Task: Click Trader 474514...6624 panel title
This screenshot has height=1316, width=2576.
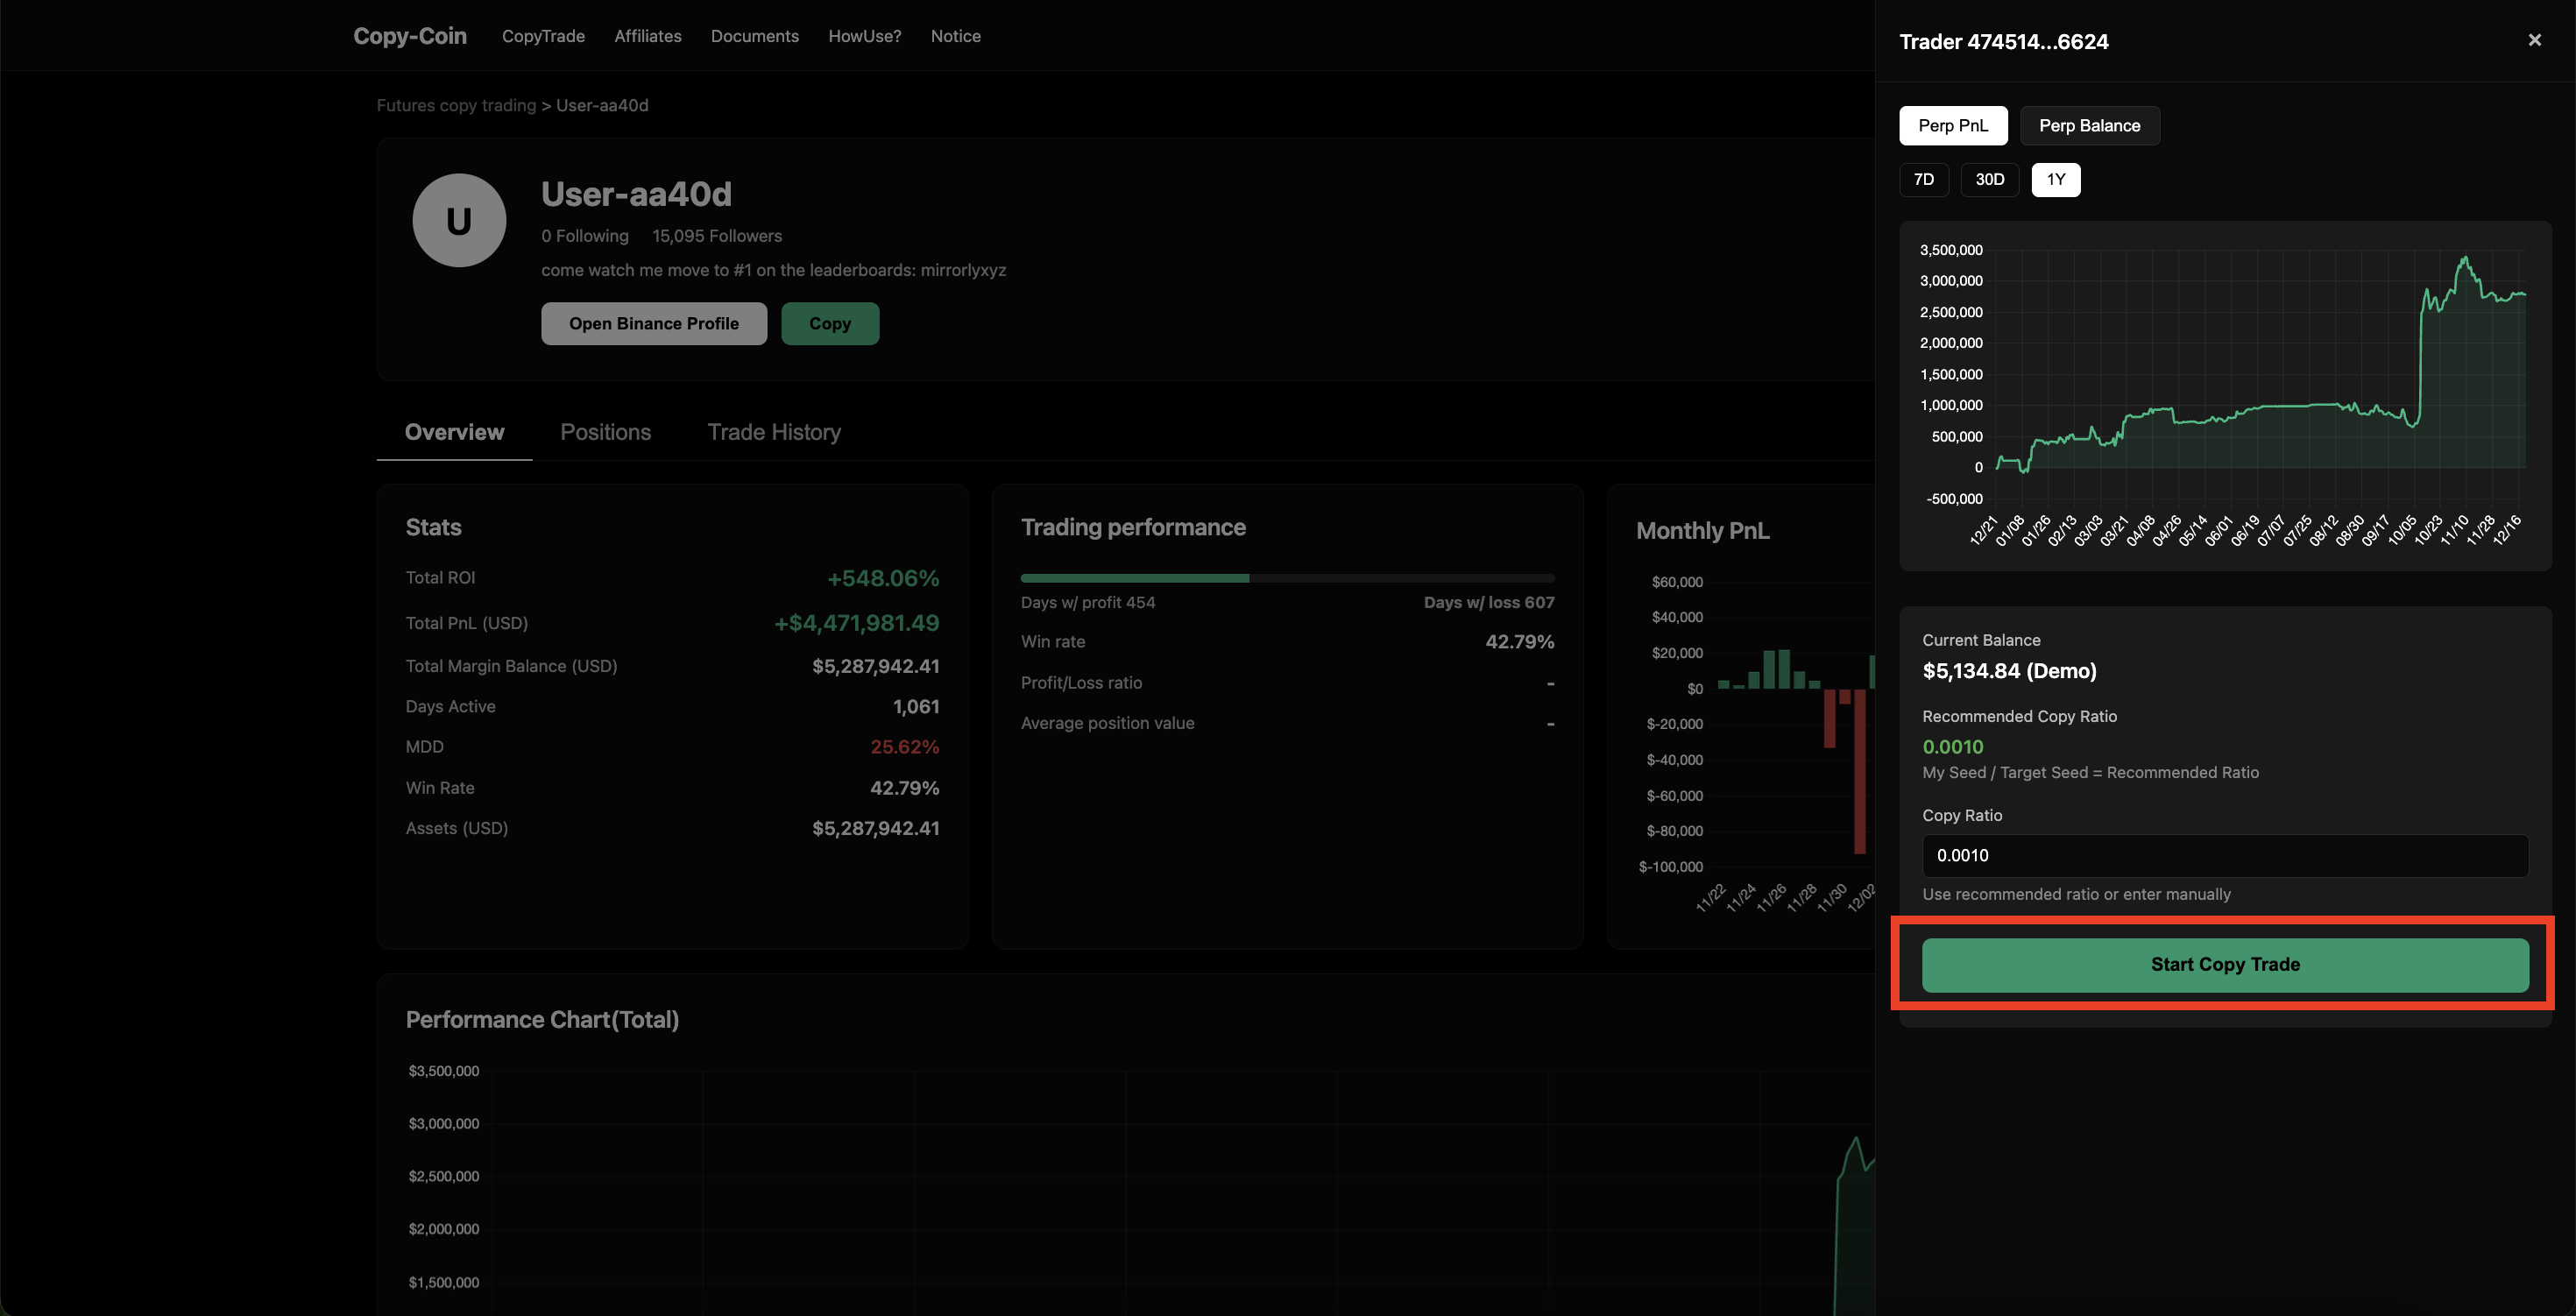Action: 2004,42
